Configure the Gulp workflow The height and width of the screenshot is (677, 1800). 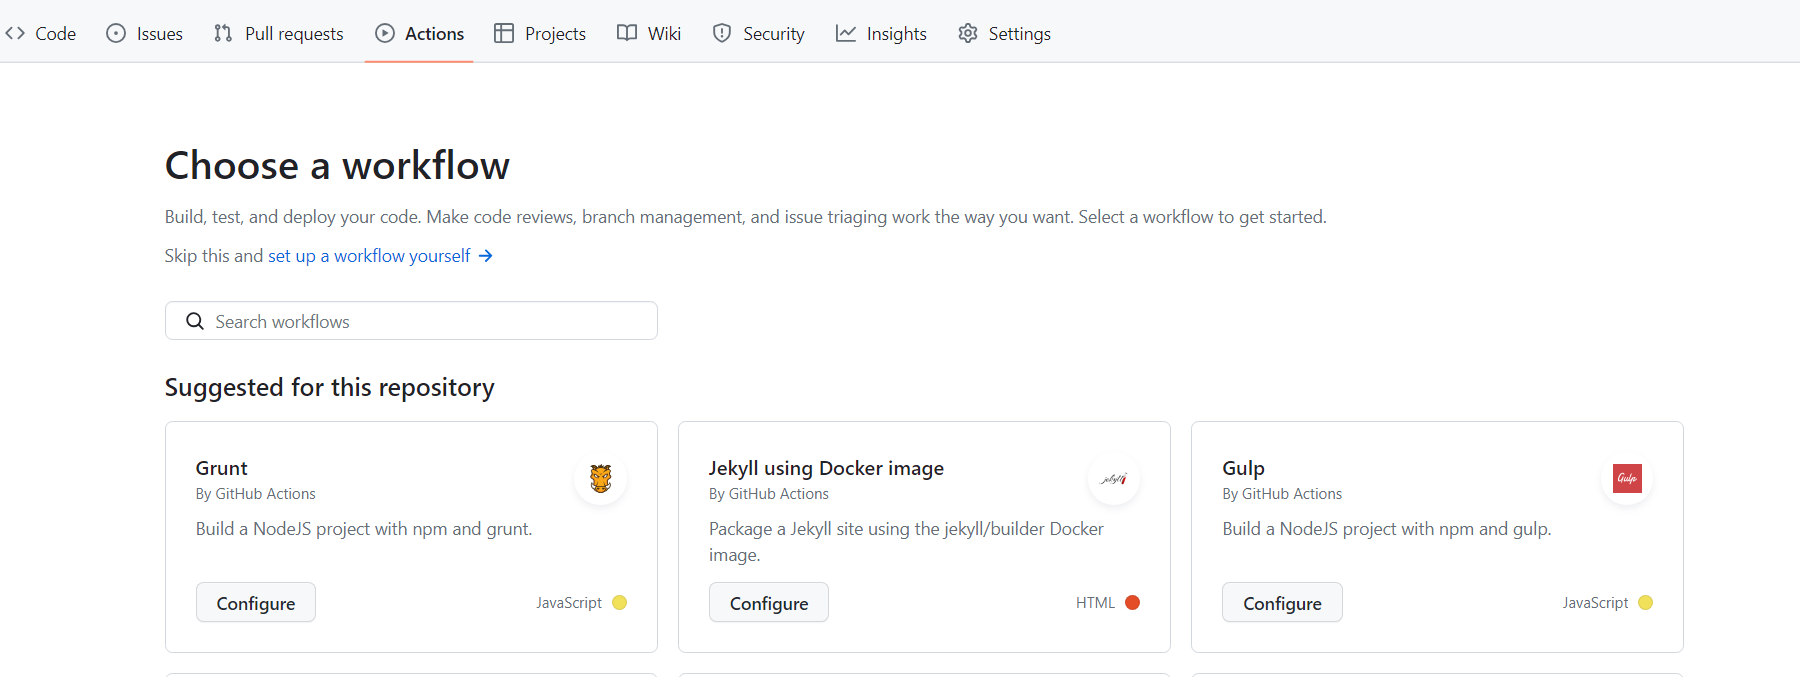1282,603
